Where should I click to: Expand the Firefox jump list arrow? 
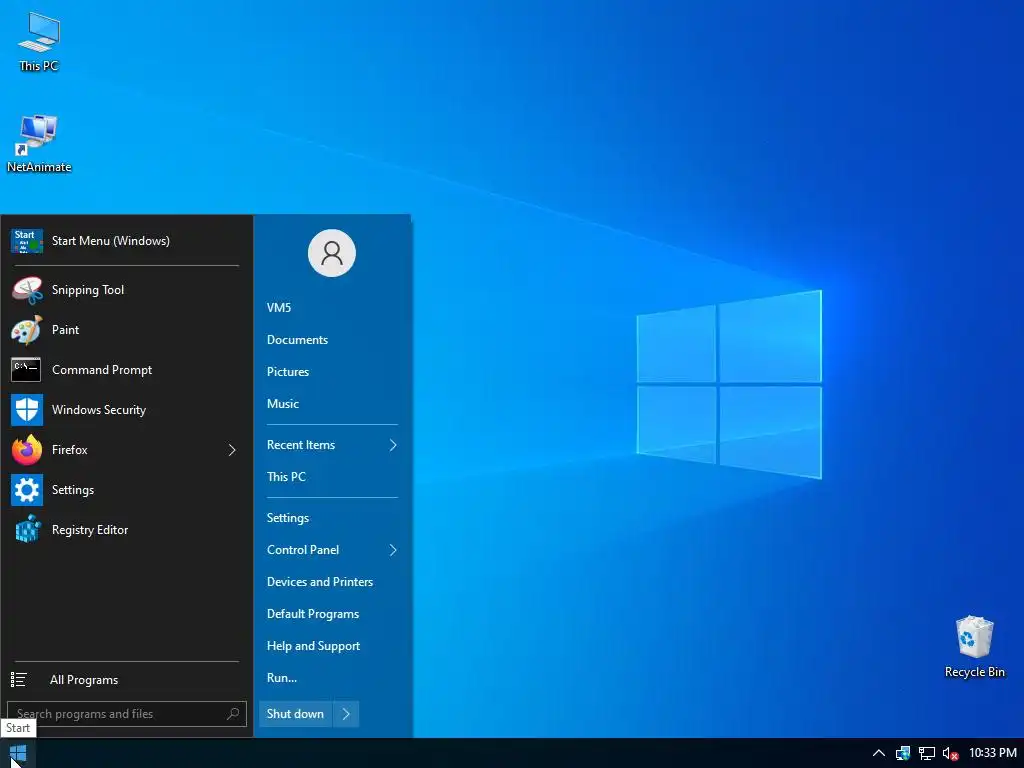click(x=232, y=450)
